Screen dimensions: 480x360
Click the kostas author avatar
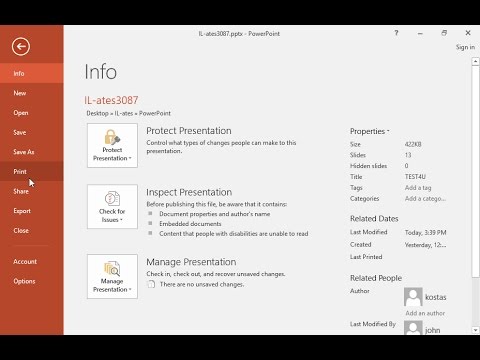(413, 297)
